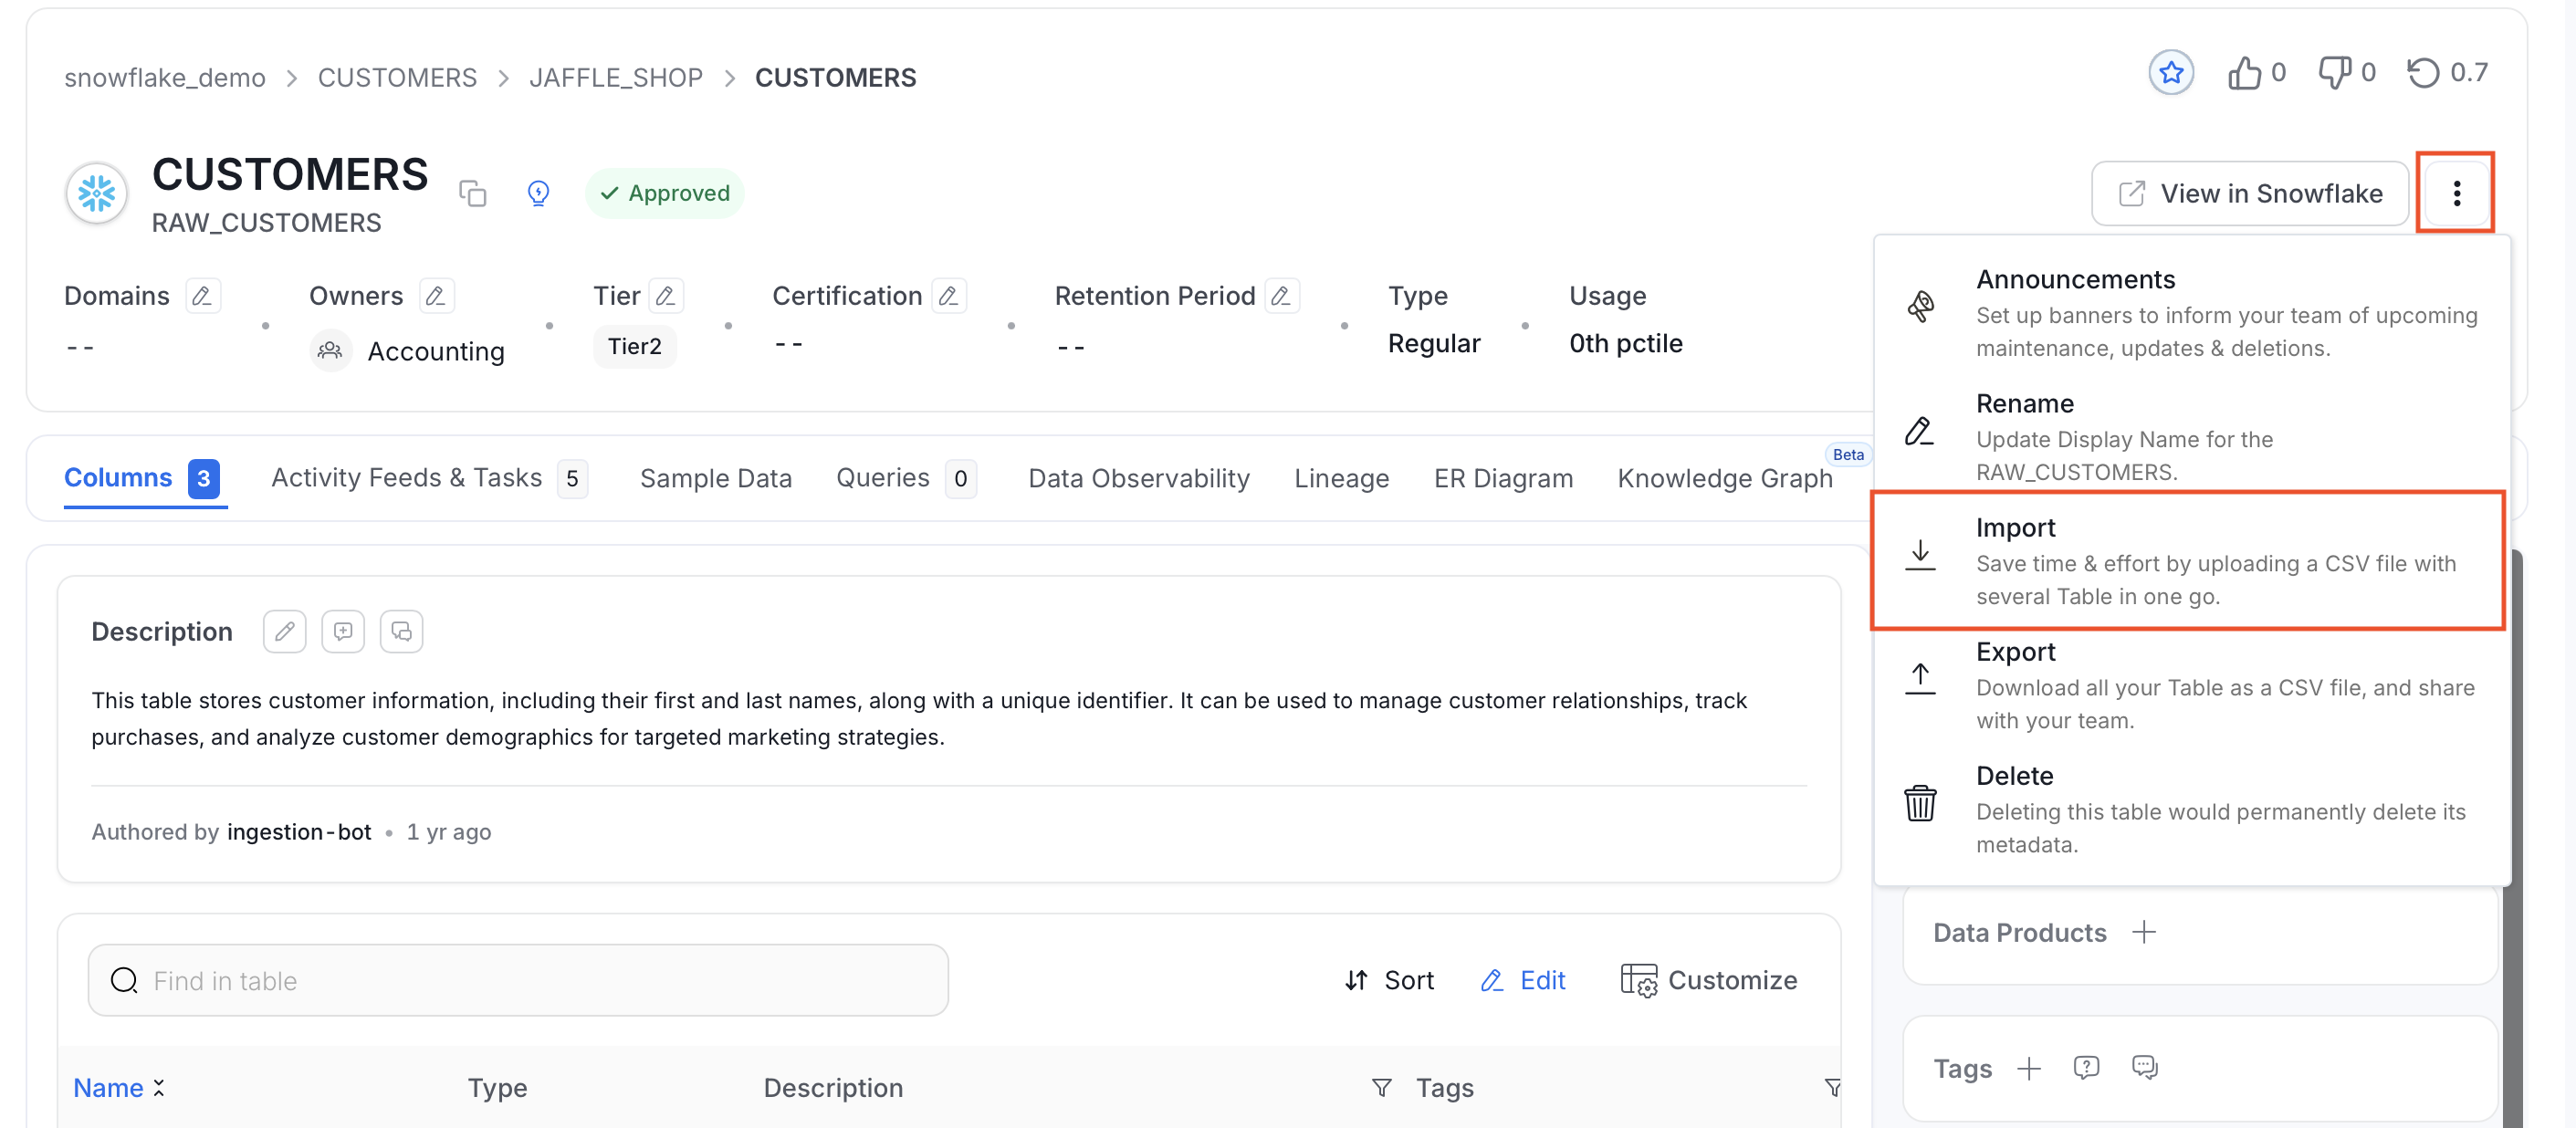Add Tags plus icon
Viewport: 2576px width, 1128px height.
tap(2029, 1068)
